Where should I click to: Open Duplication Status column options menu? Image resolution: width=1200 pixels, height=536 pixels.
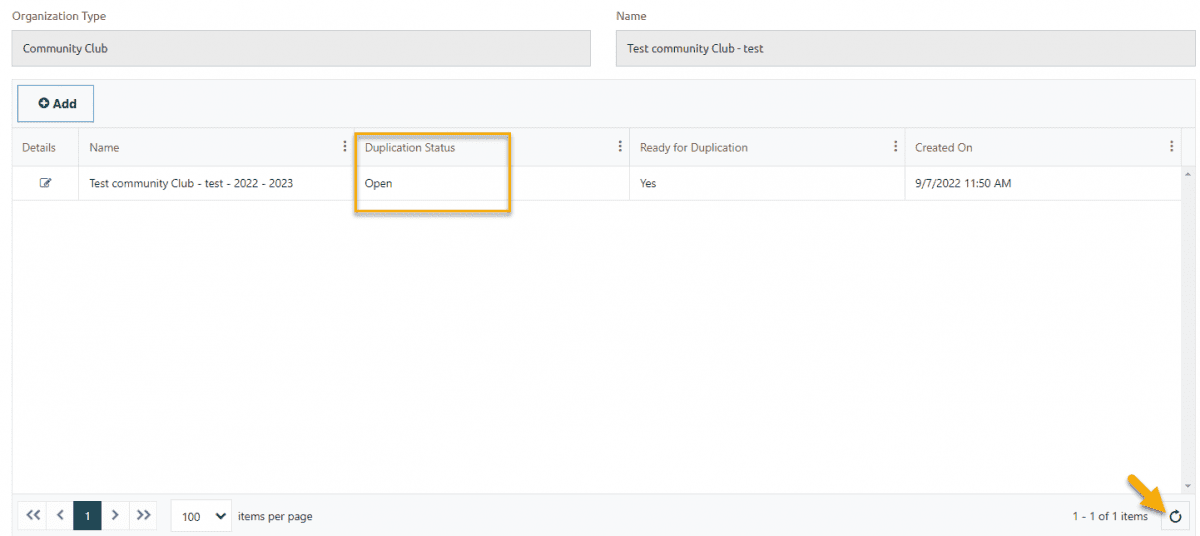pyautogui.click(x=620, y=147)
